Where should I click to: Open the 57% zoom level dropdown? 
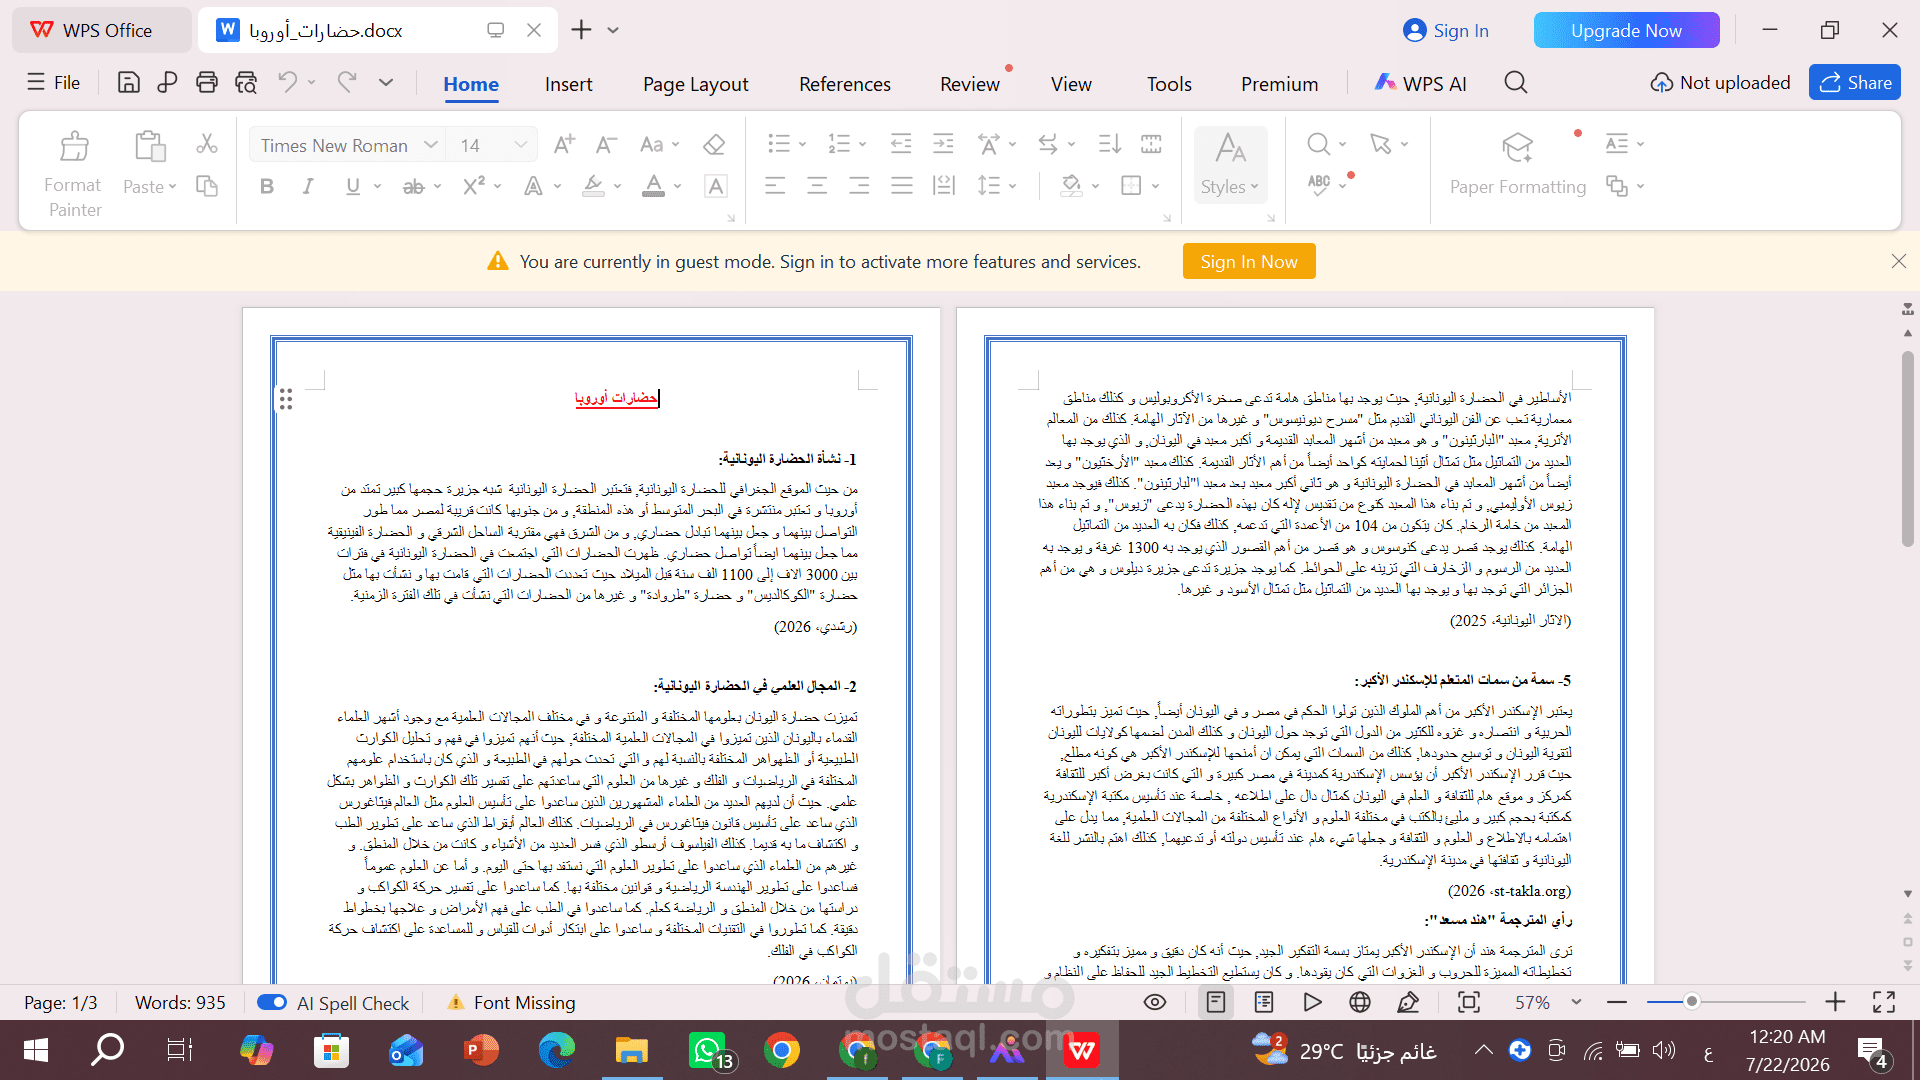coord(1577,1002)
